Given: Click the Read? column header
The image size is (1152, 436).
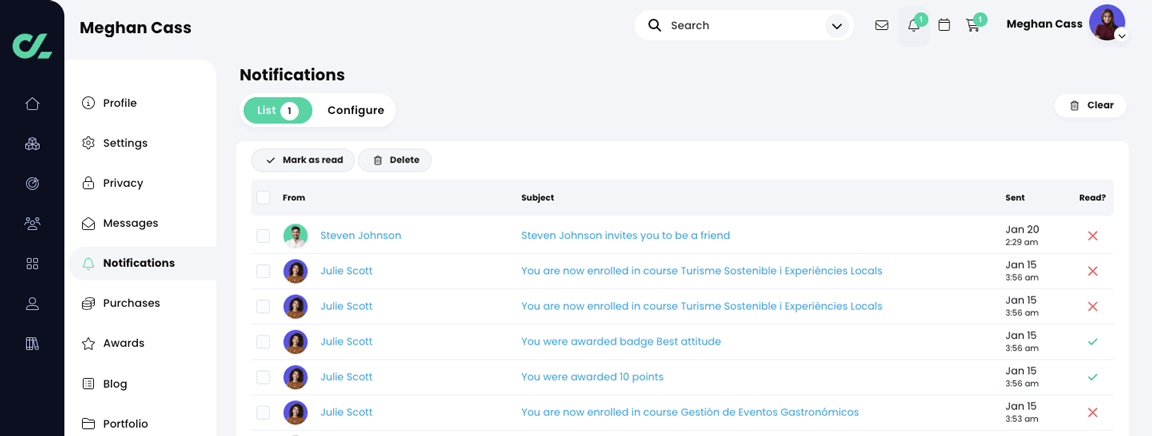Looking at the screenshot, I should pos(1092,198).
